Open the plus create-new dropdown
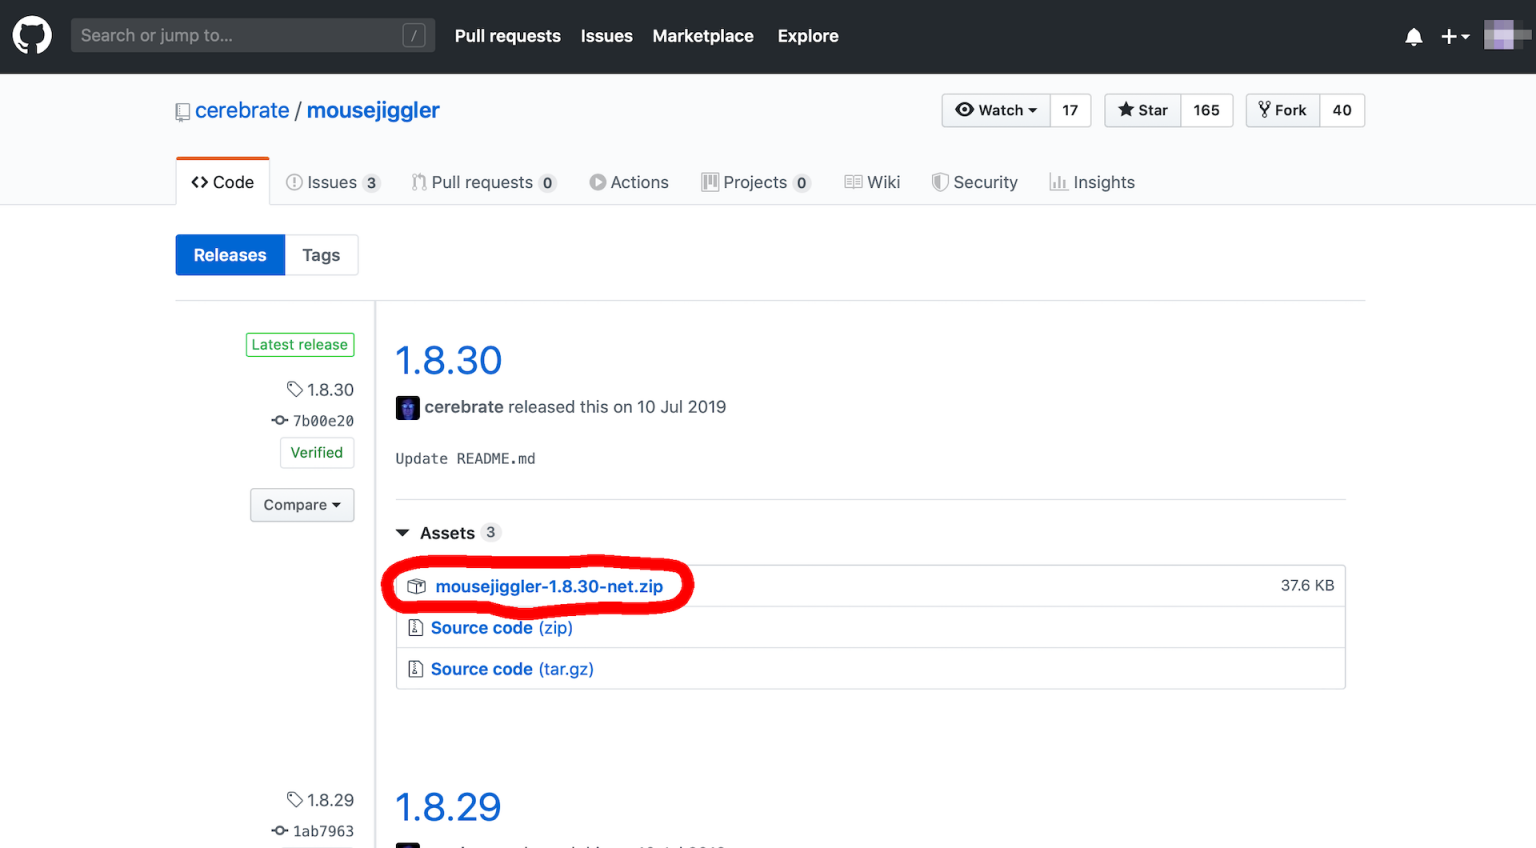The height and width of the screenshot is (848, 1536). click(x=1454, y=37)
